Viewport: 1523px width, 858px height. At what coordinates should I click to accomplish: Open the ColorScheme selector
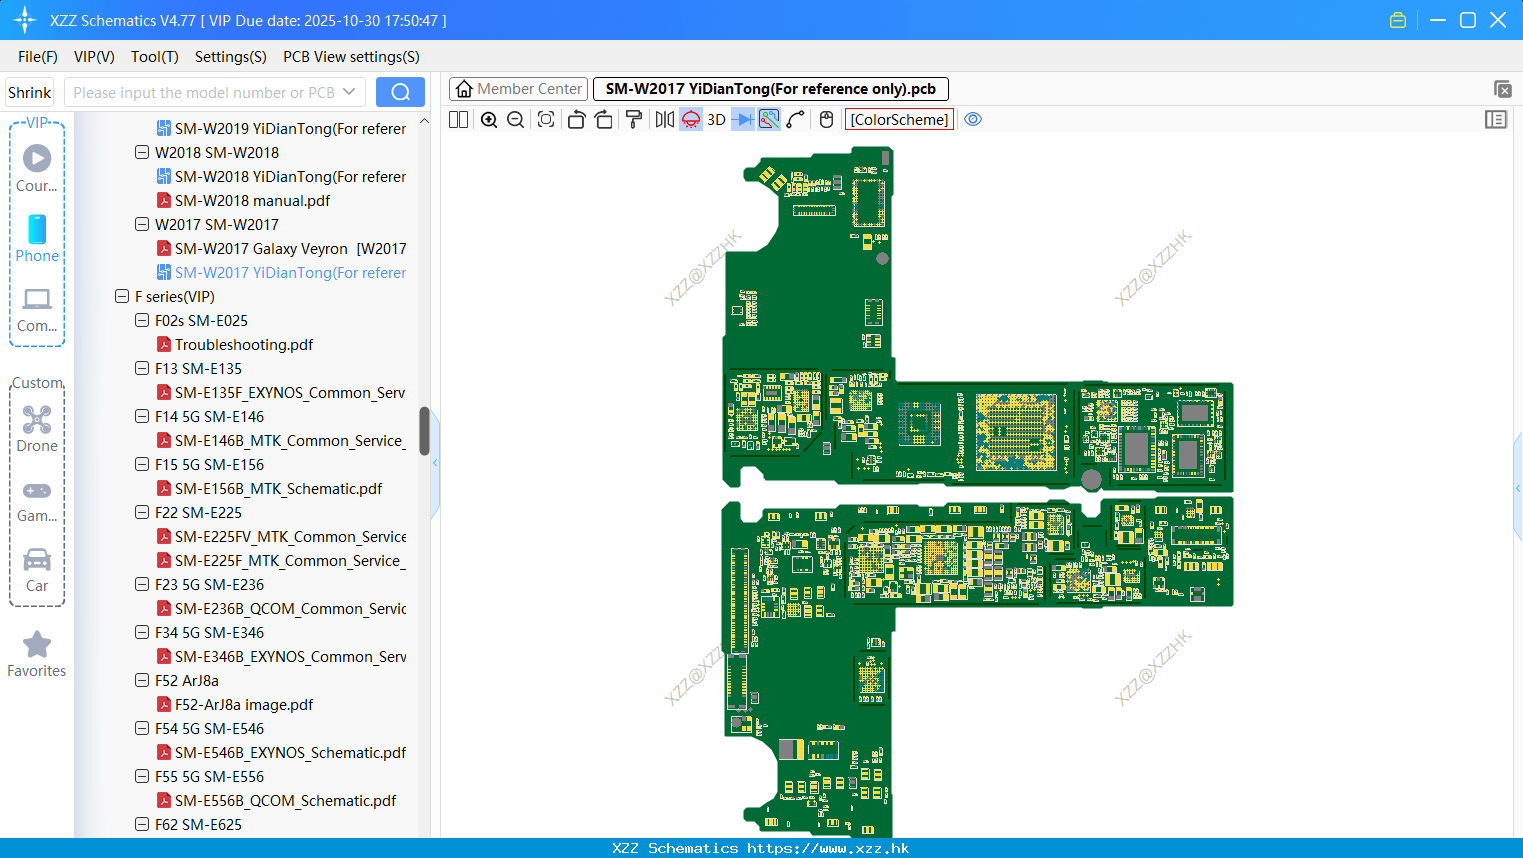pyautogui.click(x=899, y=119)
